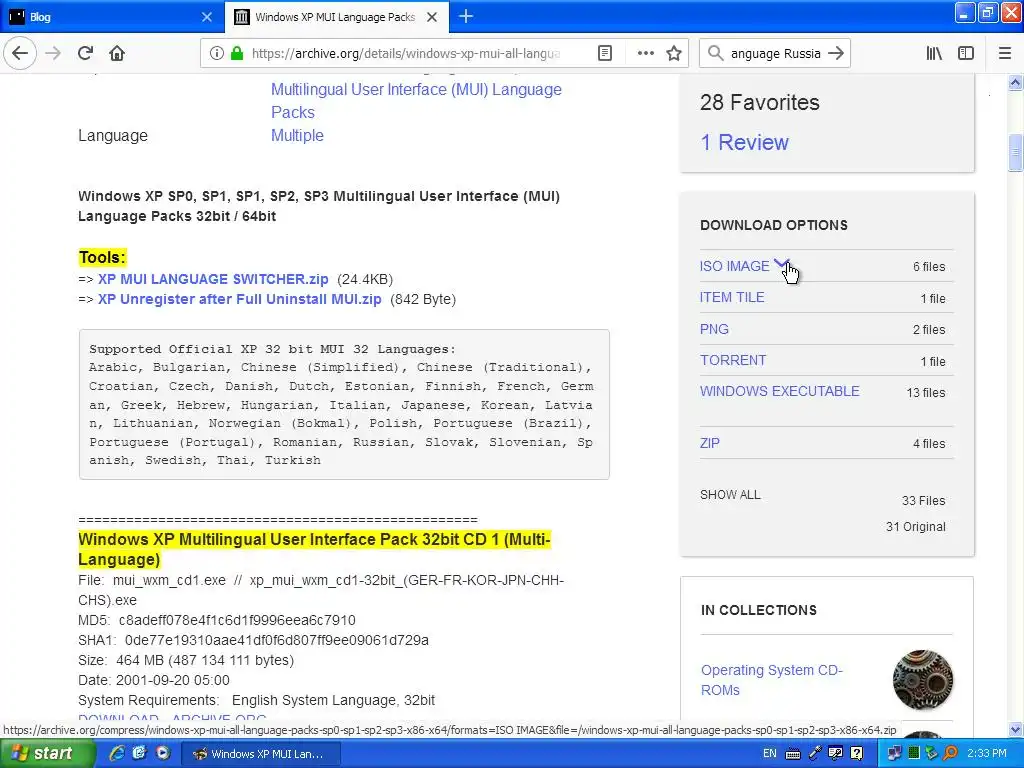
Task: Toggle reader view in address bar
Action: point(605,53)
